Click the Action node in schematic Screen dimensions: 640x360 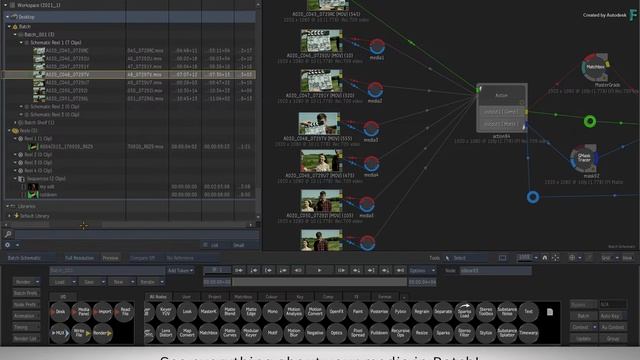point(502,108)
